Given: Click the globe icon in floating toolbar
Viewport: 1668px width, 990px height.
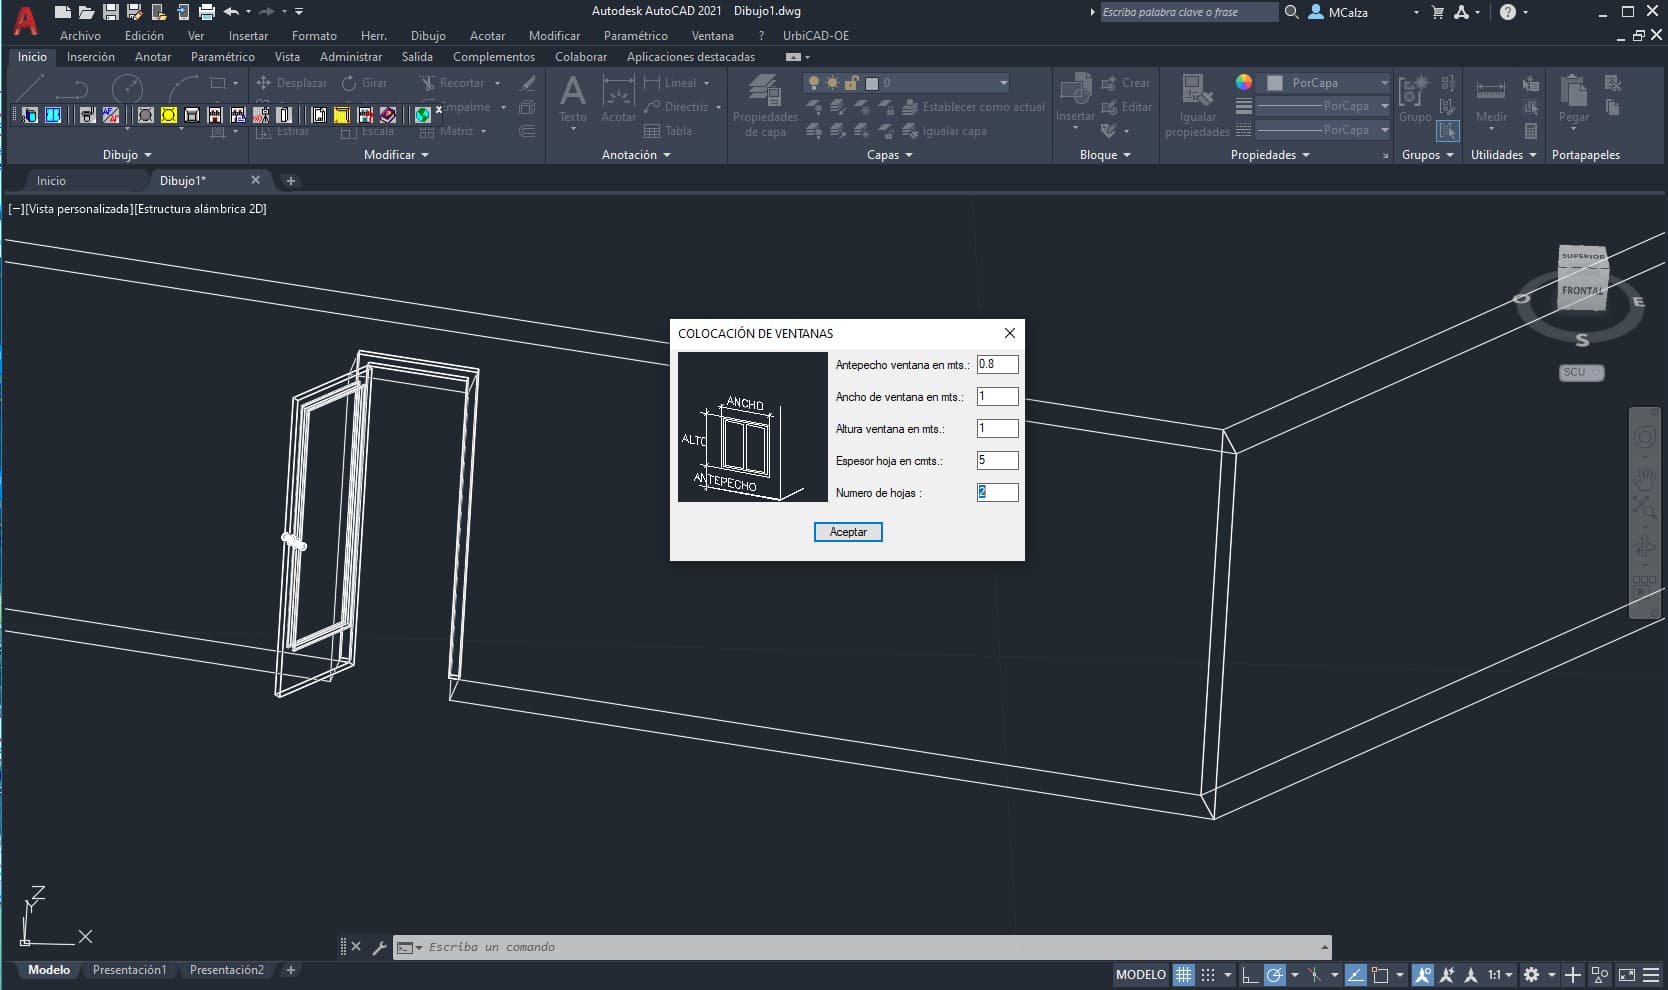Looking at the screenshot, I should click(x=422, y=115).
